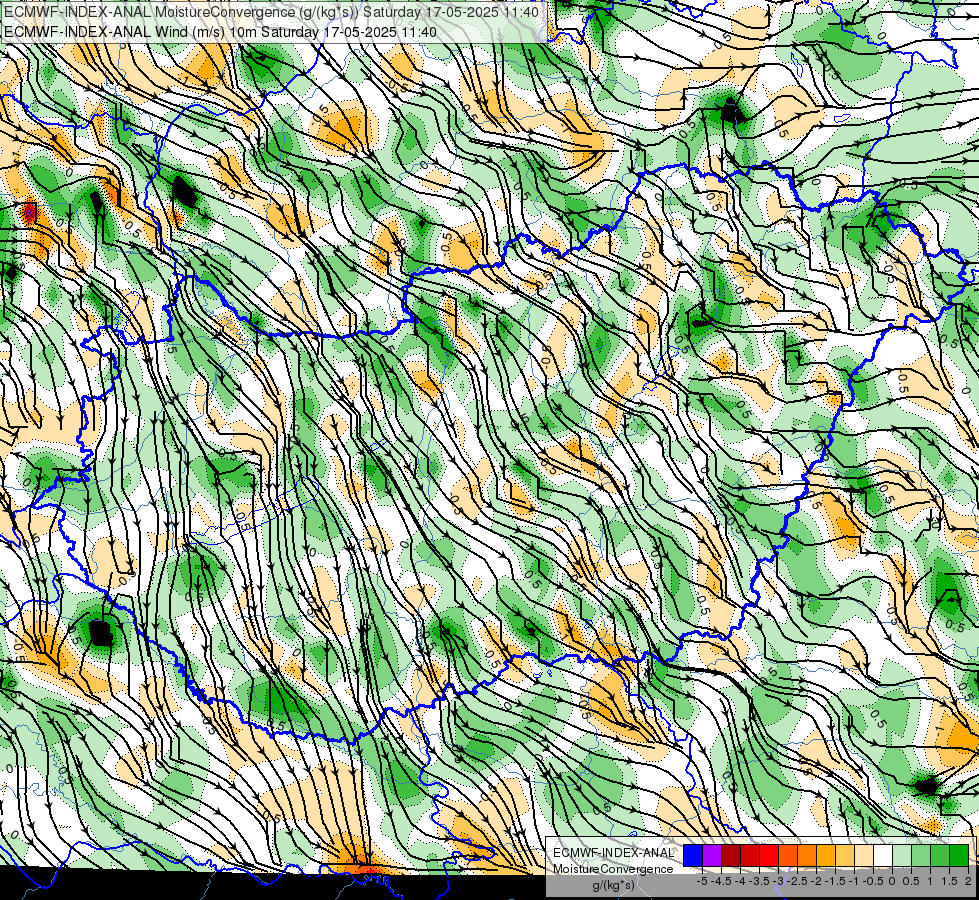This screenshot has width=979, height=900.
Task: Click the -0.5 tick value in the legend
Action: pyautogui.click(x=873, y=881)
